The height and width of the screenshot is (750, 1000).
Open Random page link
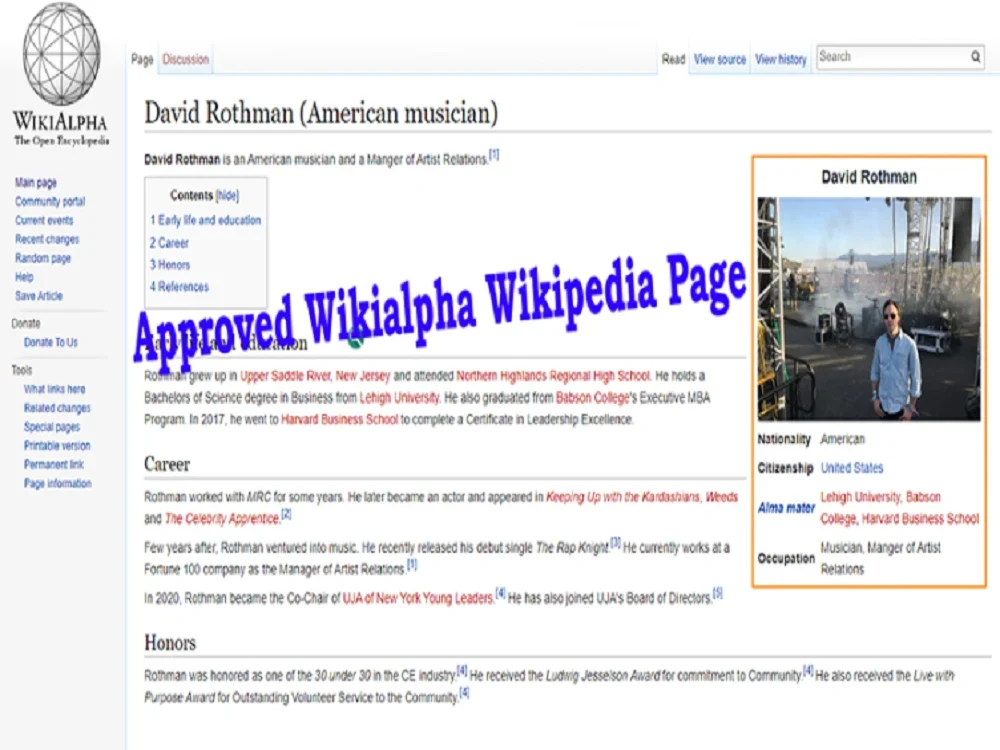pyautogui.click(x=43, y=258)
